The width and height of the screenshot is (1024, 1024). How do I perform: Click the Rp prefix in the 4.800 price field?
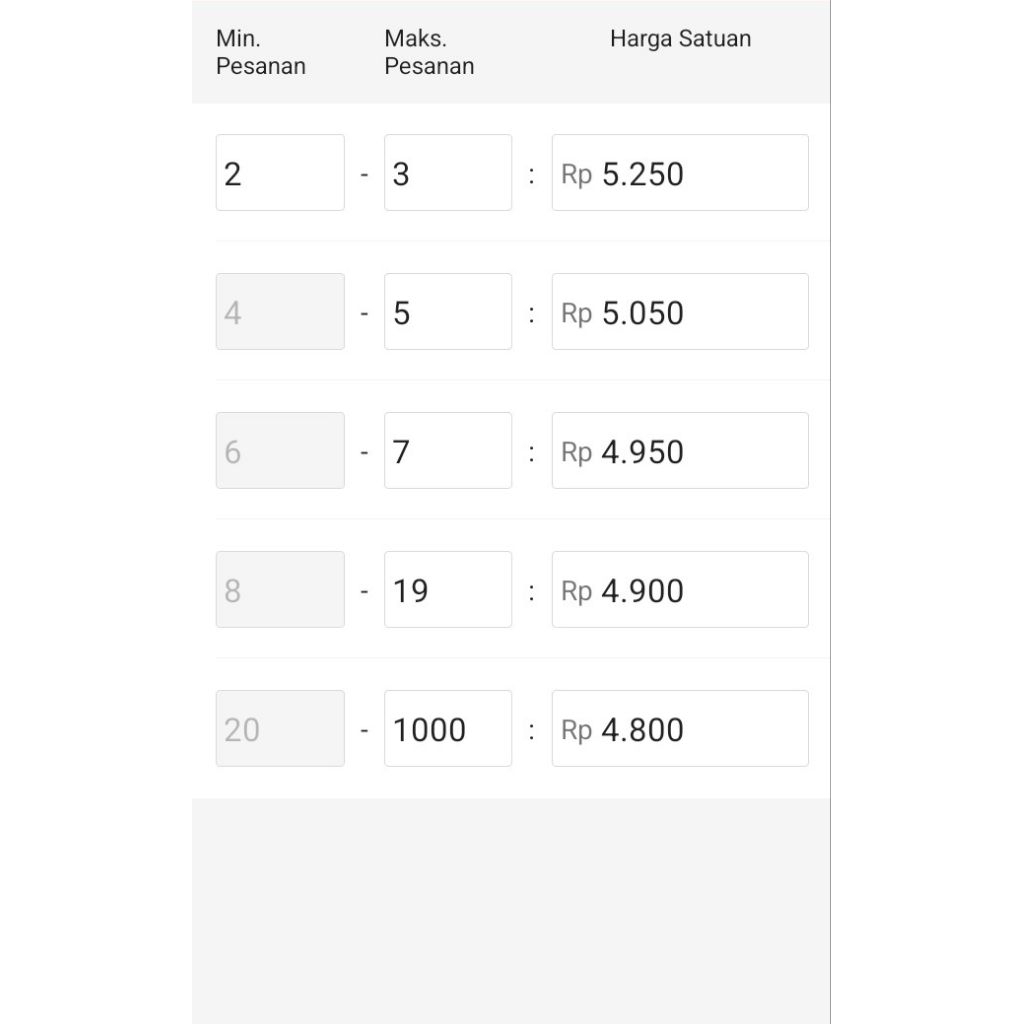[577, 731]
